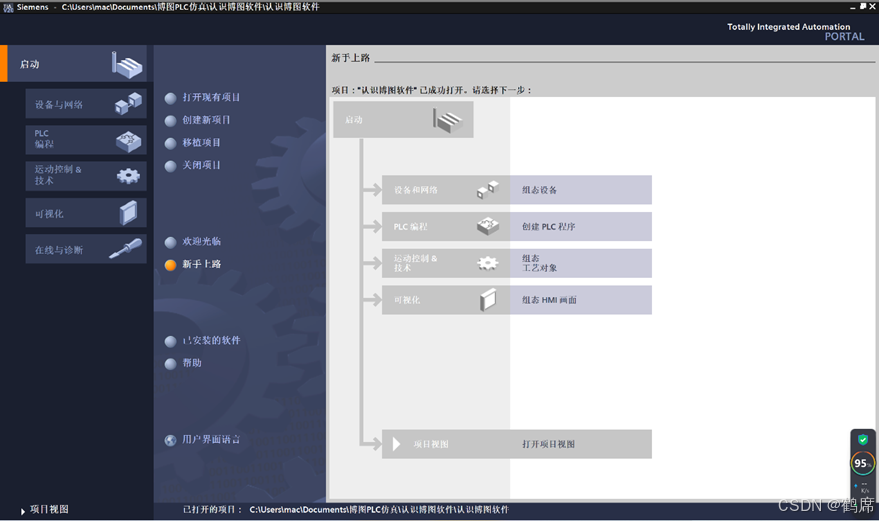
Task: Click the 可视化 panel icon in sidebar
Action: [128, 213]
